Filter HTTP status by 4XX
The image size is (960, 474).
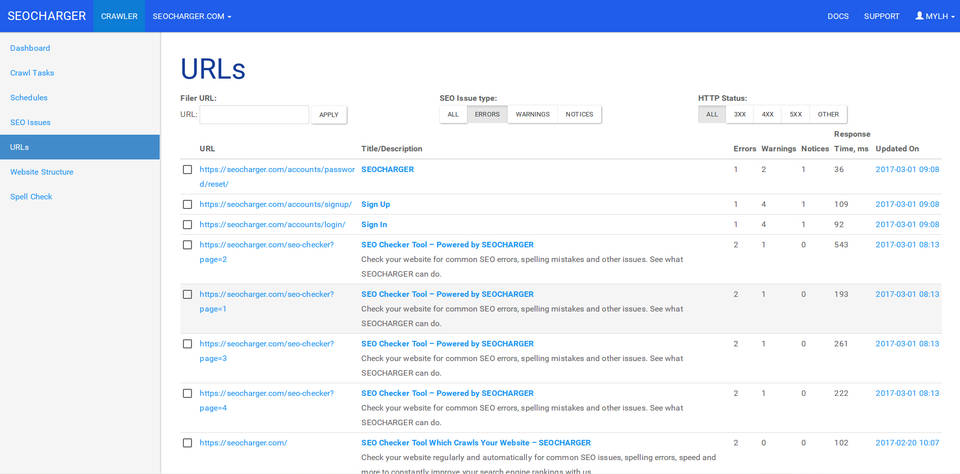pos(767,115)
